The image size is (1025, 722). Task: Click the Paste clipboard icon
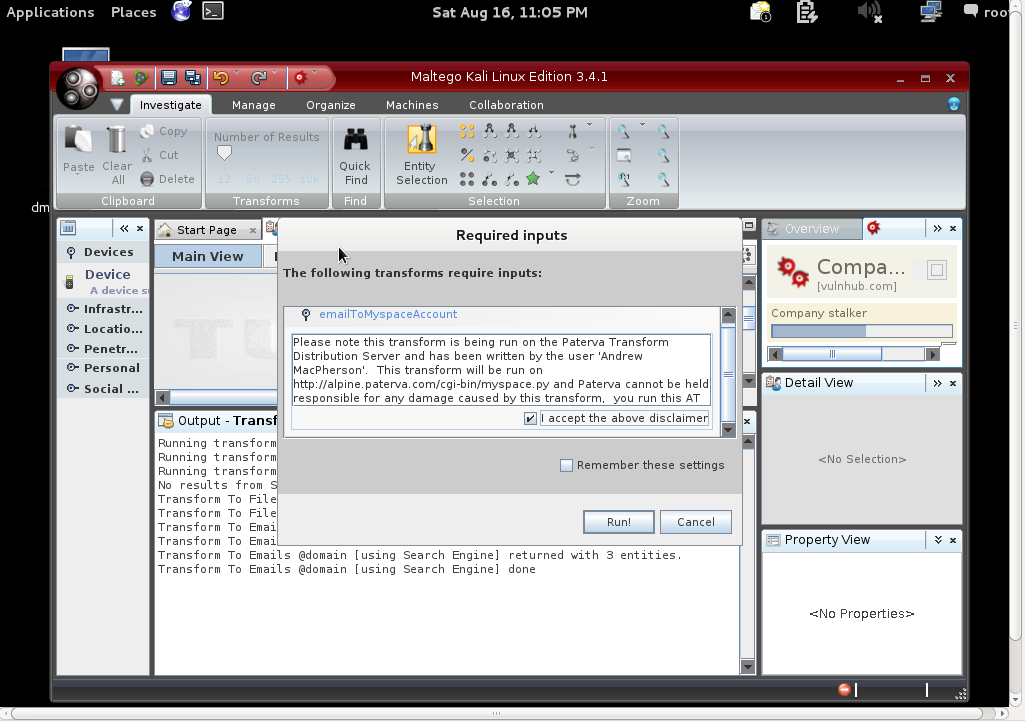(78, 140)
